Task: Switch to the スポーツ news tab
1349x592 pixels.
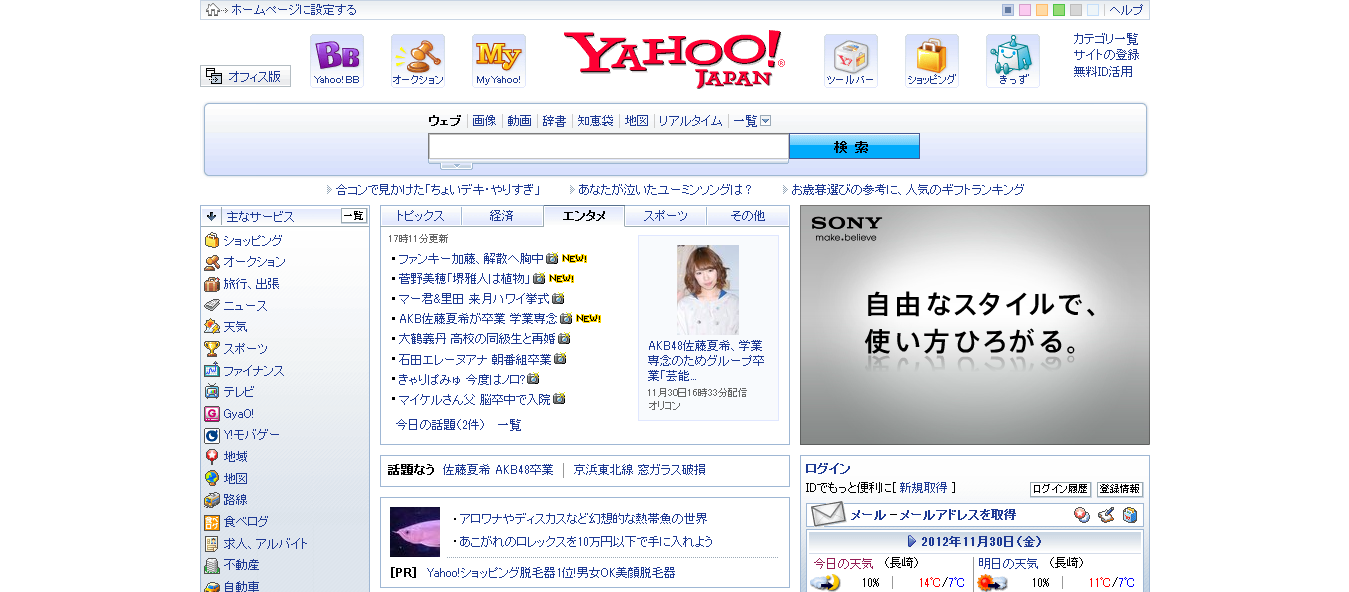Action: [666, 216]
